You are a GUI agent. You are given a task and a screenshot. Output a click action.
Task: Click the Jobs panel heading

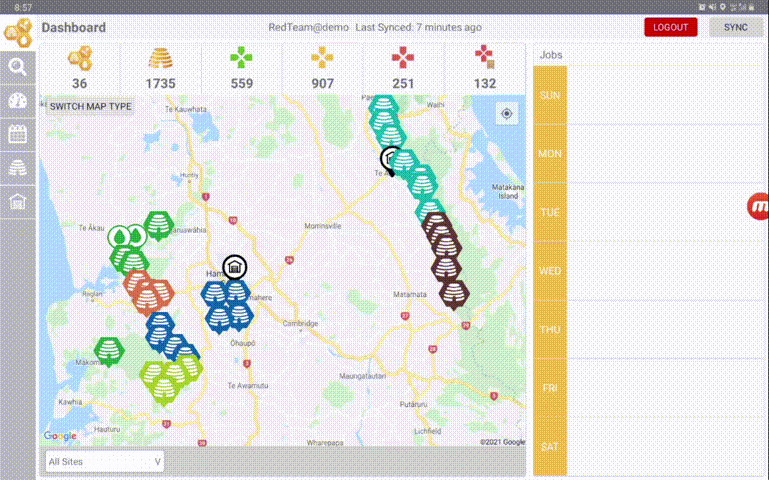pyautogui.click(x=551, y=55)
